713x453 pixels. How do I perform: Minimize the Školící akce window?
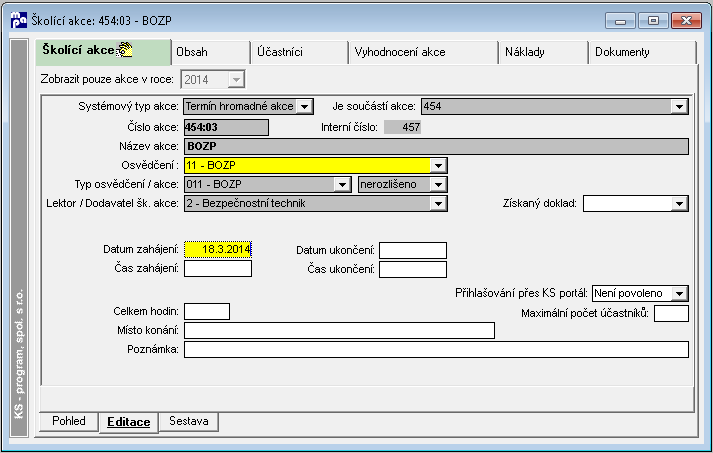(x=620, y=21)
